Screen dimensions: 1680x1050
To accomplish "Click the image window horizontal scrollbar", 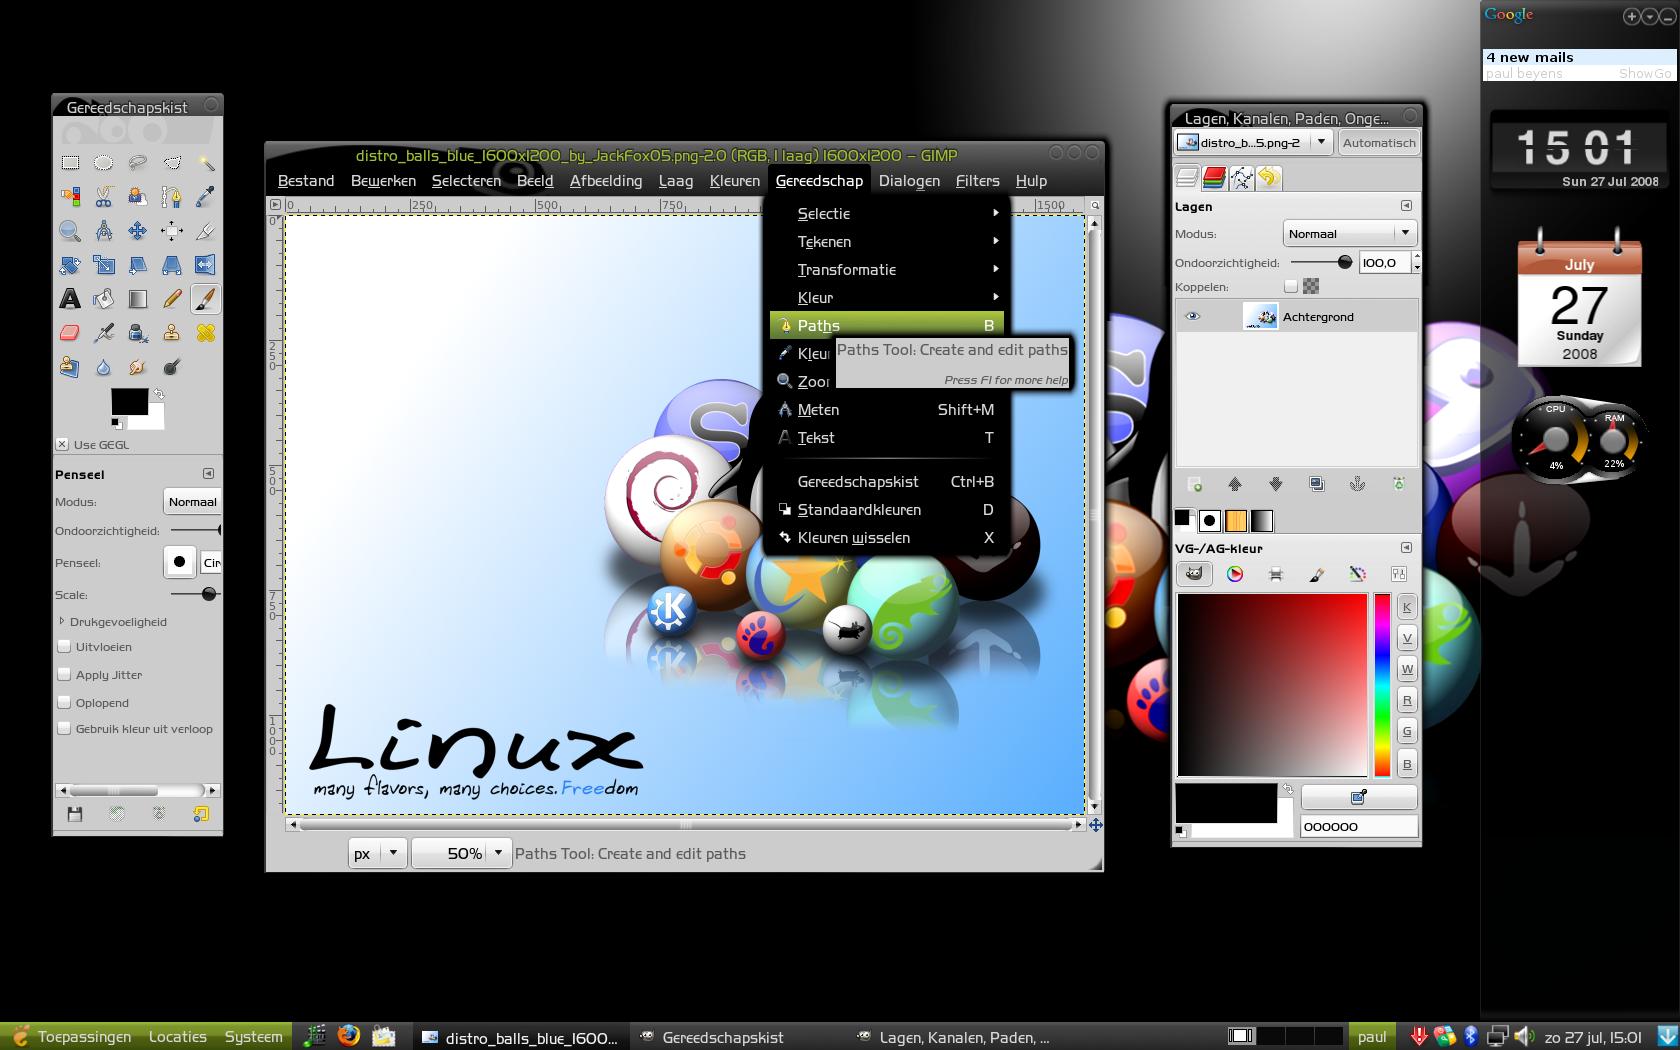I will pos(686,825).
